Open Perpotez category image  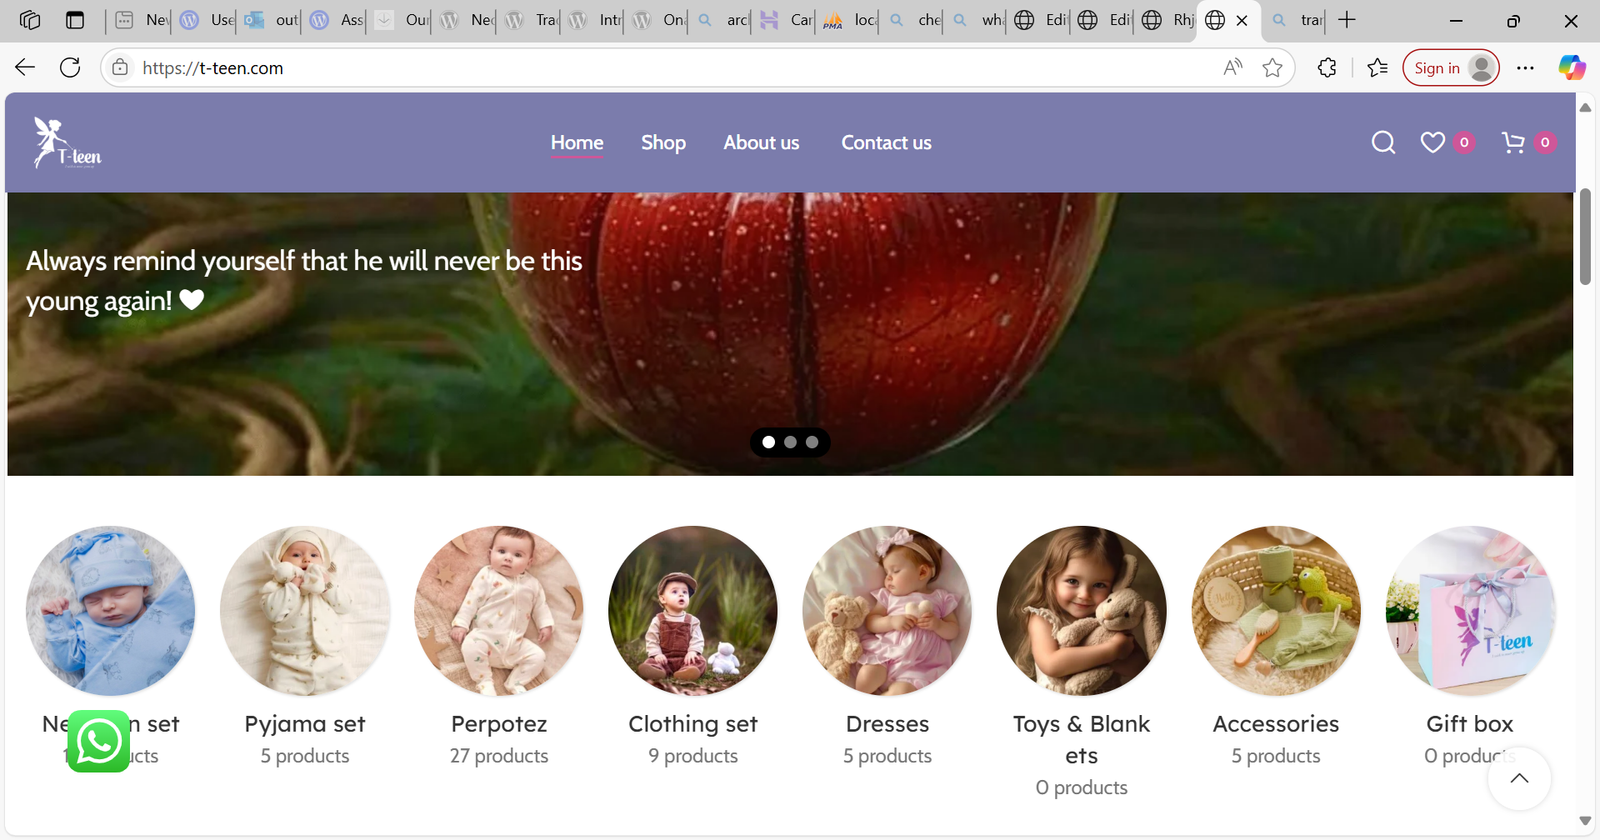(499, 611)
